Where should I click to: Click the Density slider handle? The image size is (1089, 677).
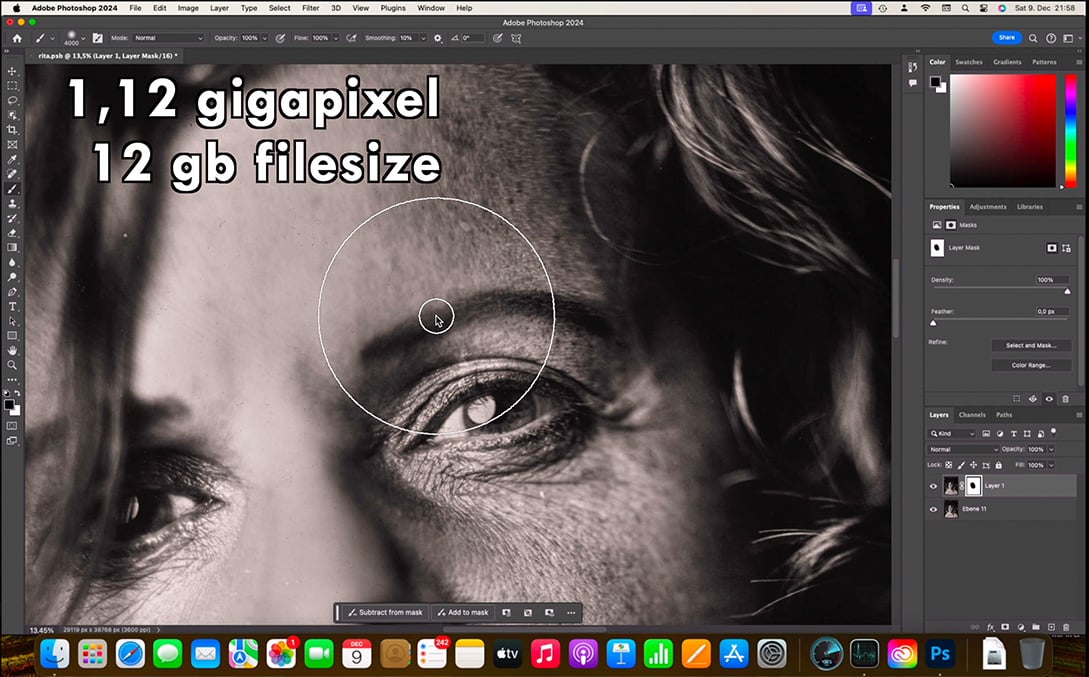(x=1067, y=291)
